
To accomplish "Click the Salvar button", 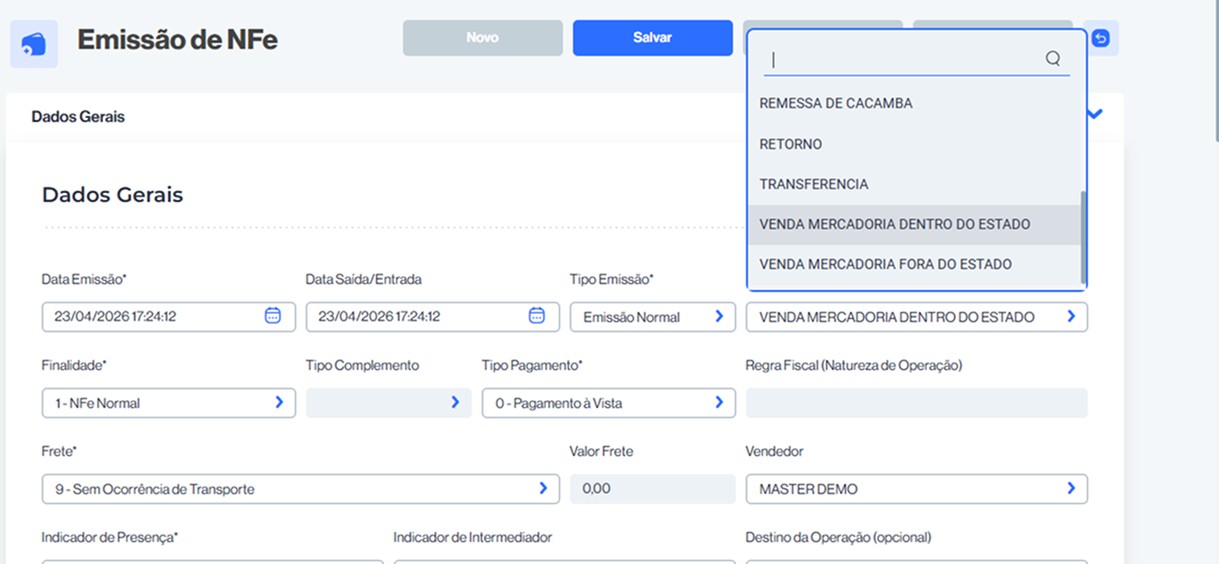I will click(653, 38).
